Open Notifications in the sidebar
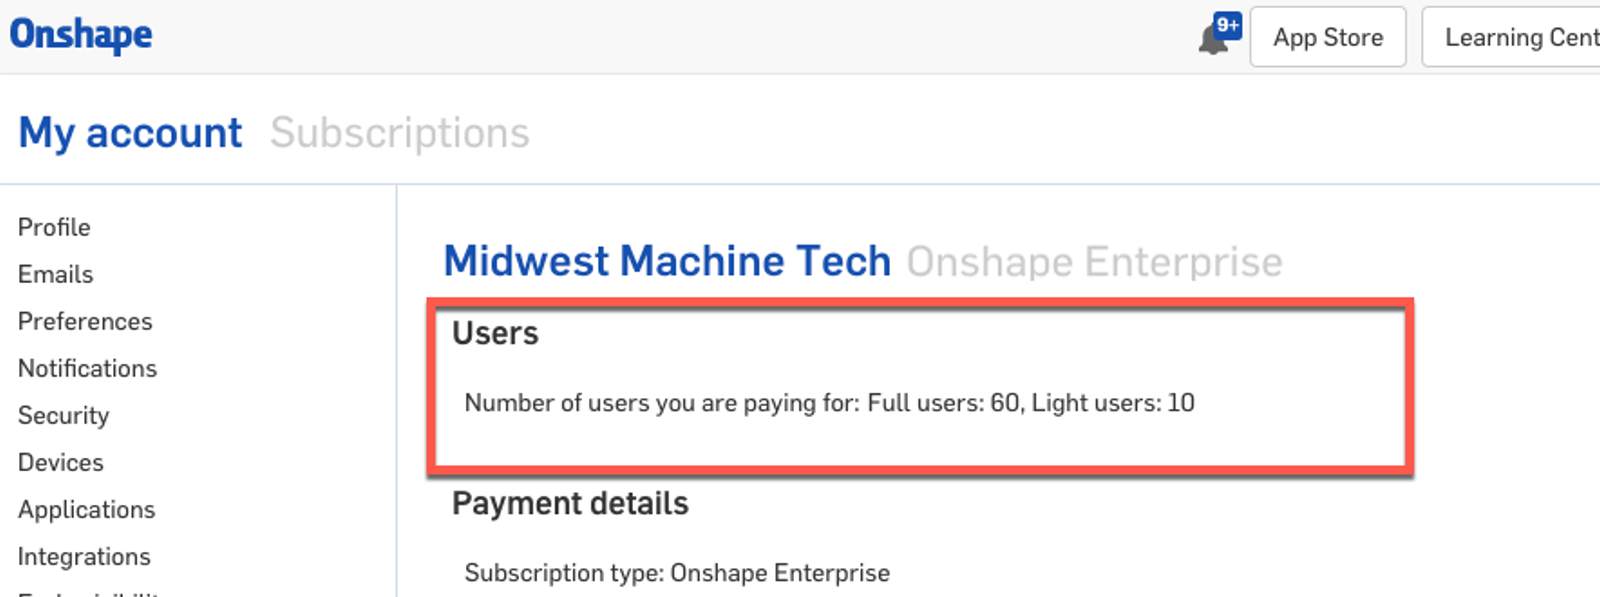Image resolution: width=1600 pixels, height=597 pixels. (x=87, y=368)
